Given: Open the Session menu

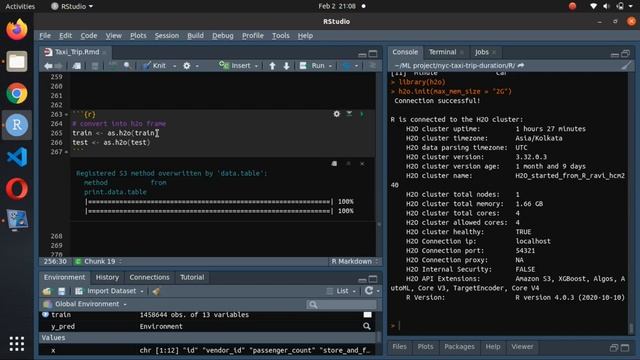Looking at the screenshot, I should pyautogui.click(x=167, y=36).
